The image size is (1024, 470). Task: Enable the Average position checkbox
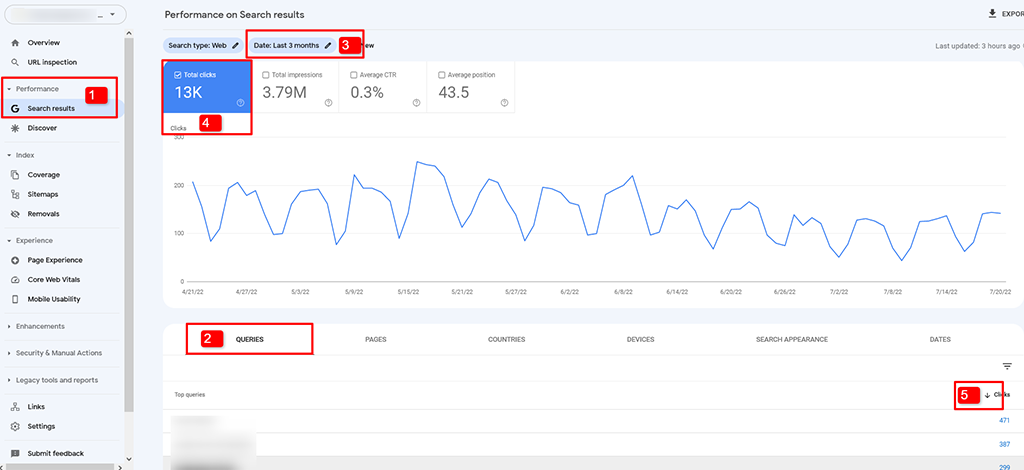441,75
